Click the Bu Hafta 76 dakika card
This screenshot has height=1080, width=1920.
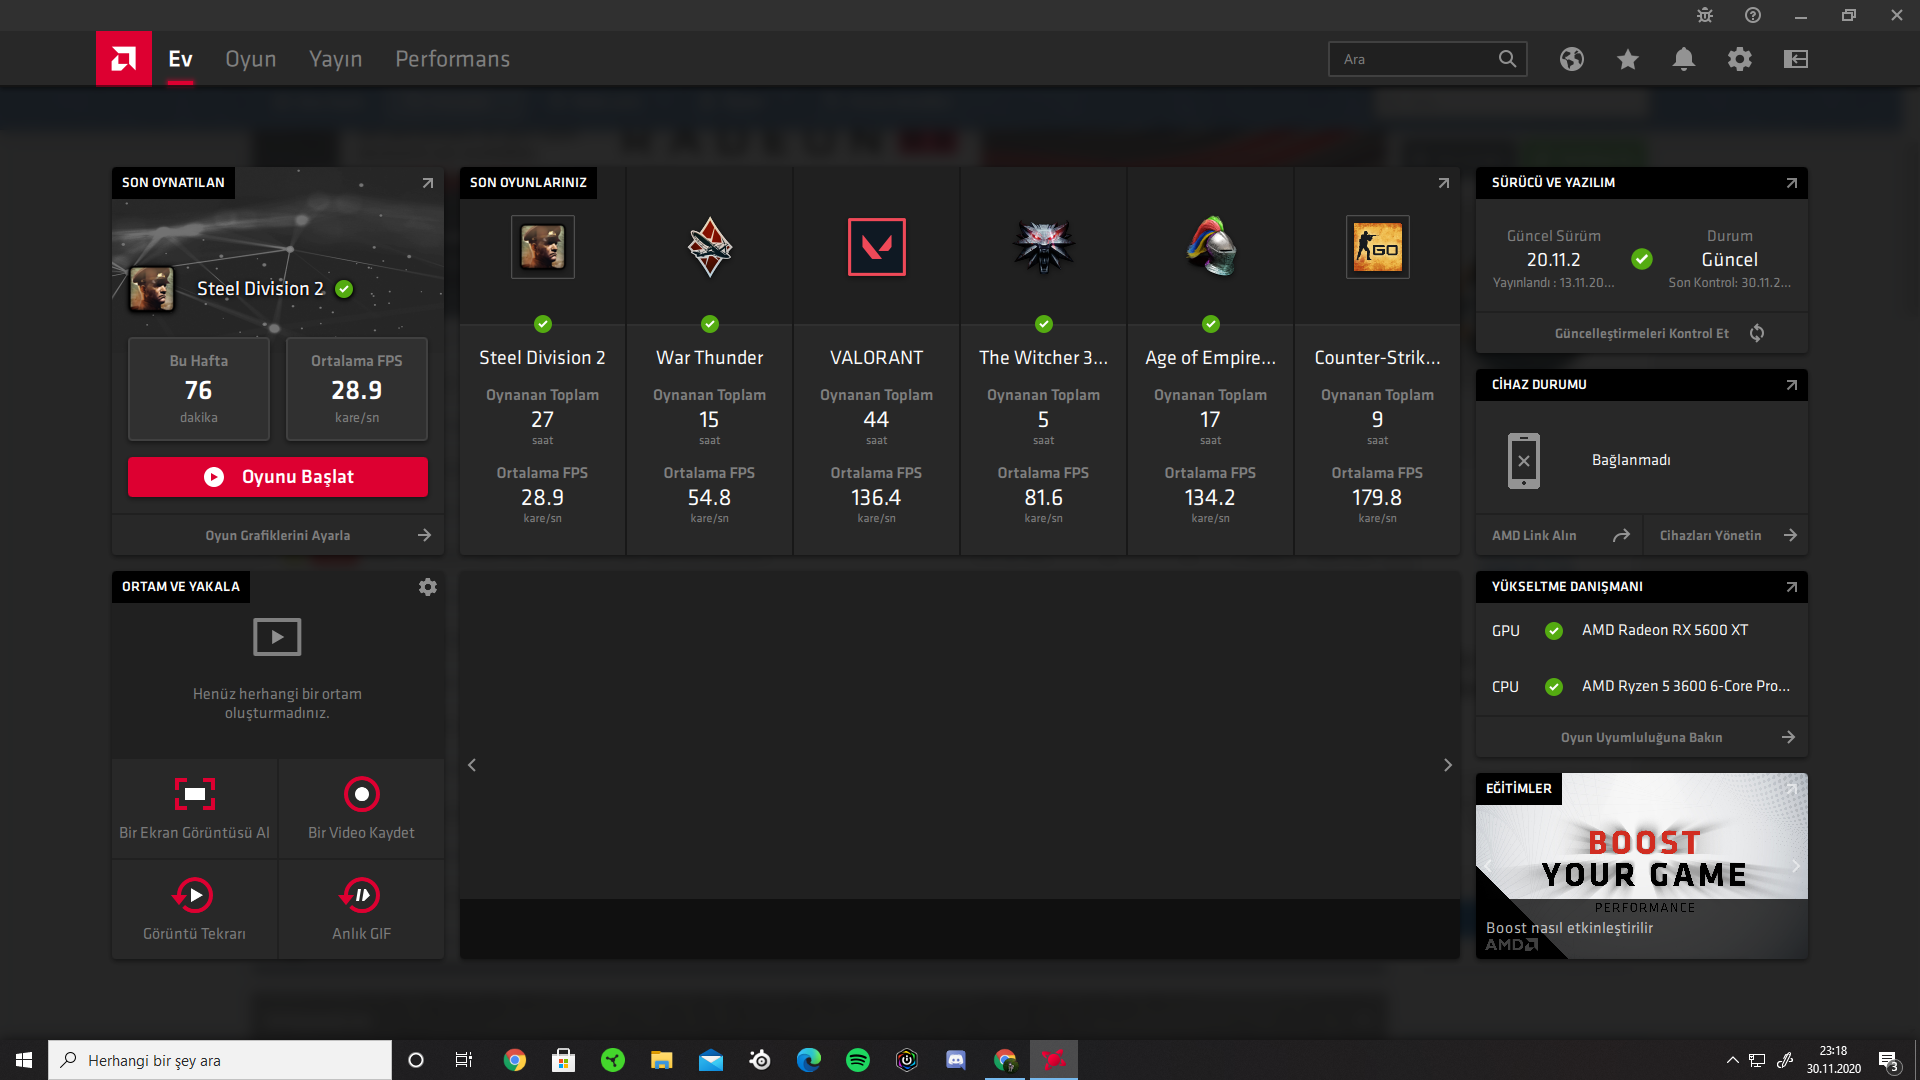(199, 389)
